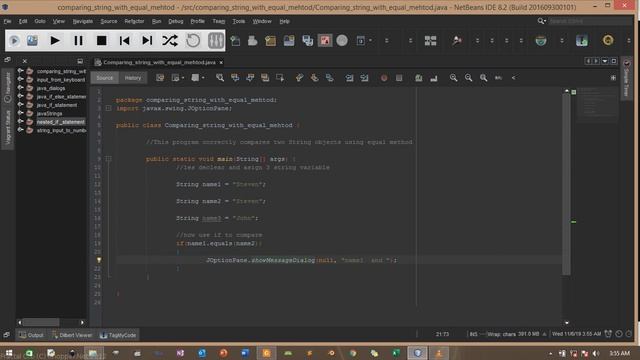Viewport: 640px width, 360px height.
Task: Click the editor vertical scrollbar
Action: point(567,184)
